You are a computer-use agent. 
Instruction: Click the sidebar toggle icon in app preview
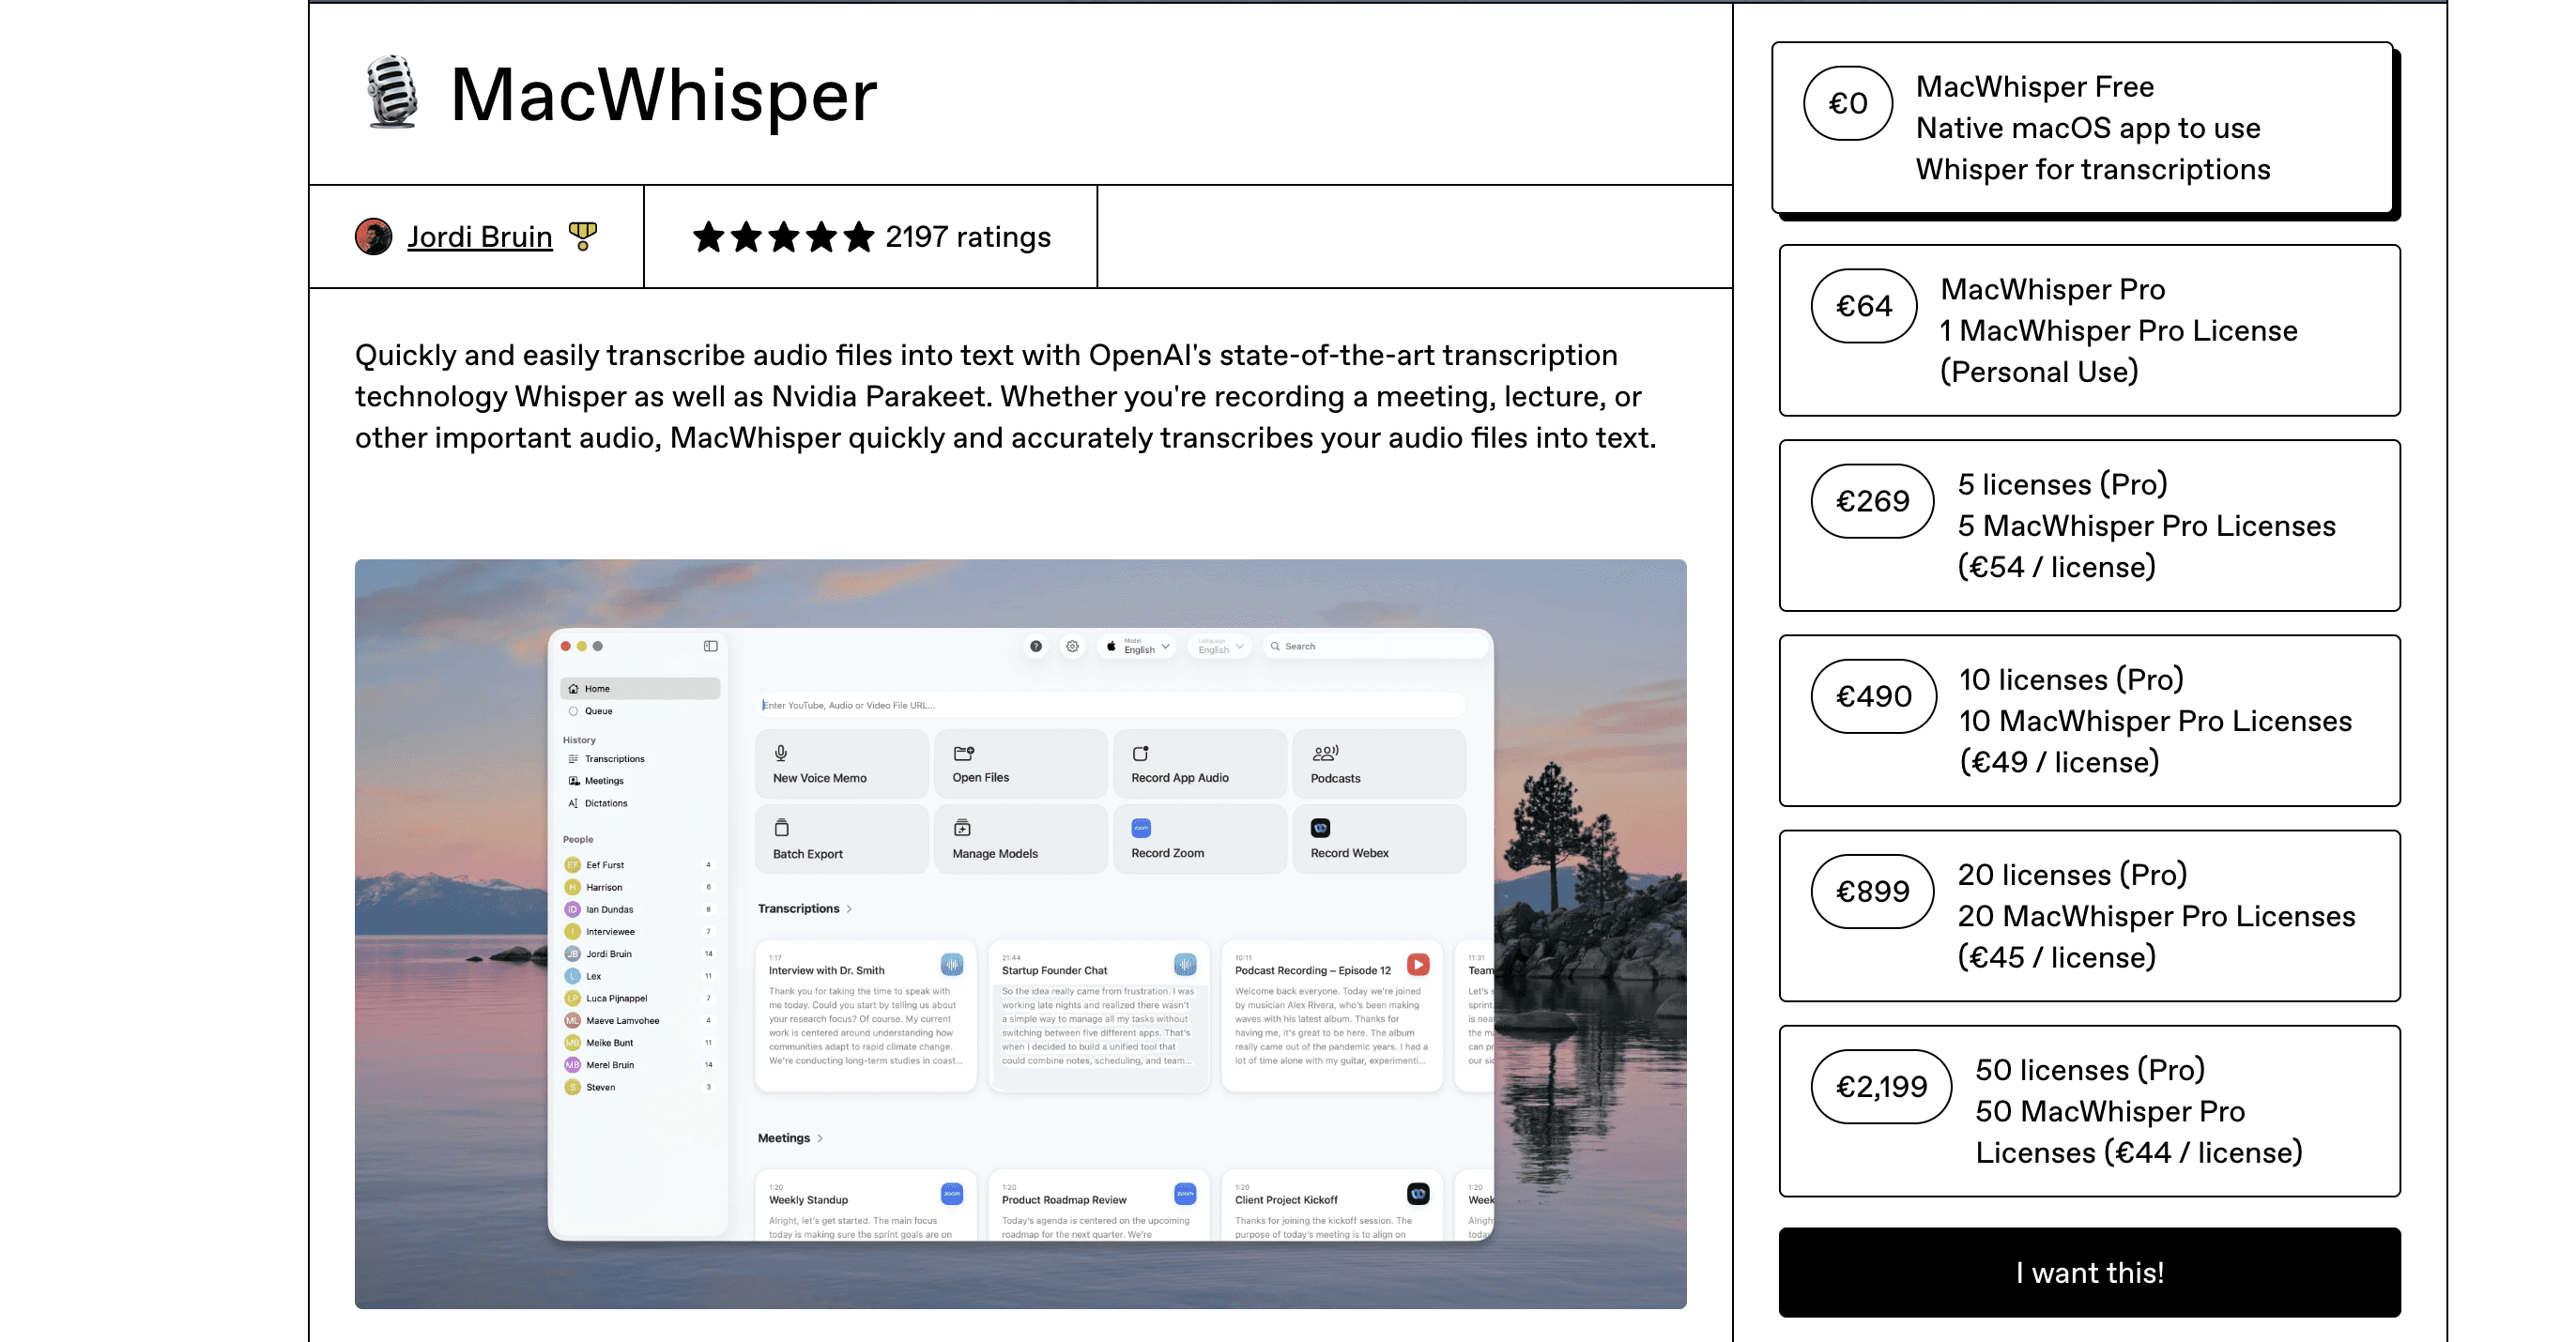coord(710,646)
